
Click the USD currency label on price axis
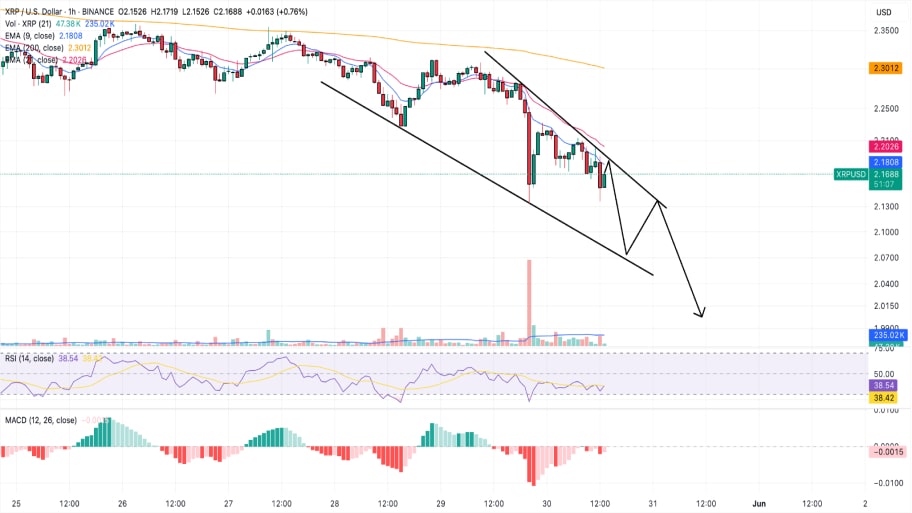click(x=883, y=11)
